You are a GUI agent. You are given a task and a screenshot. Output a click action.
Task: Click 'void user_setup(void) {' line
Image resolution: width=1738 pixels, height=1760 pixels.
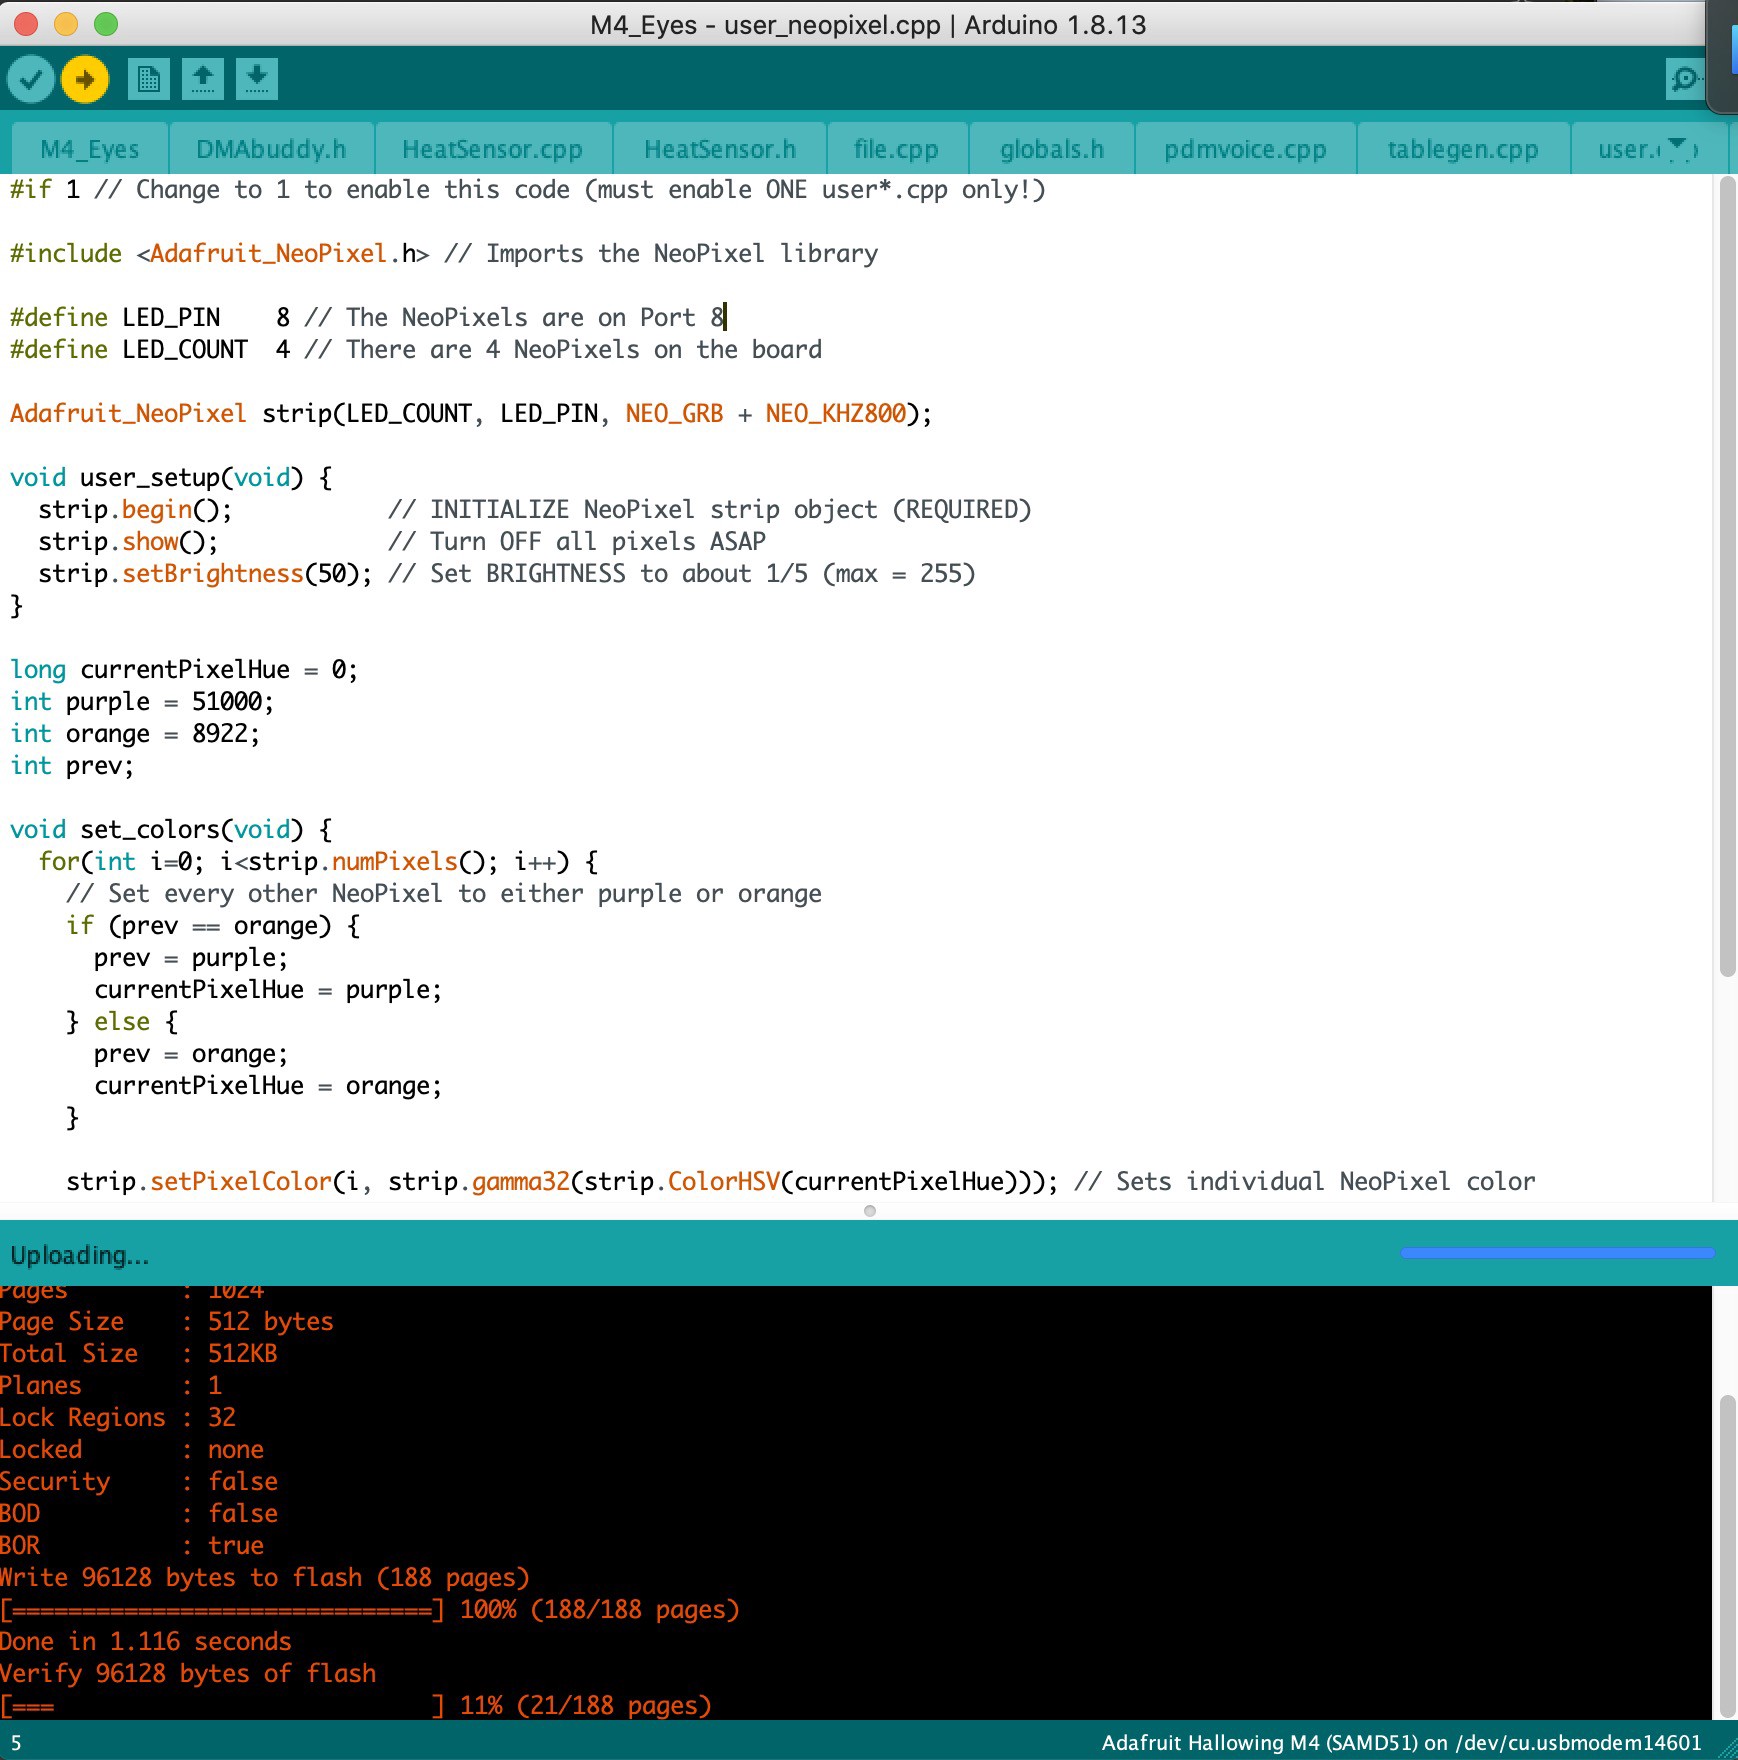pos(171,477)
